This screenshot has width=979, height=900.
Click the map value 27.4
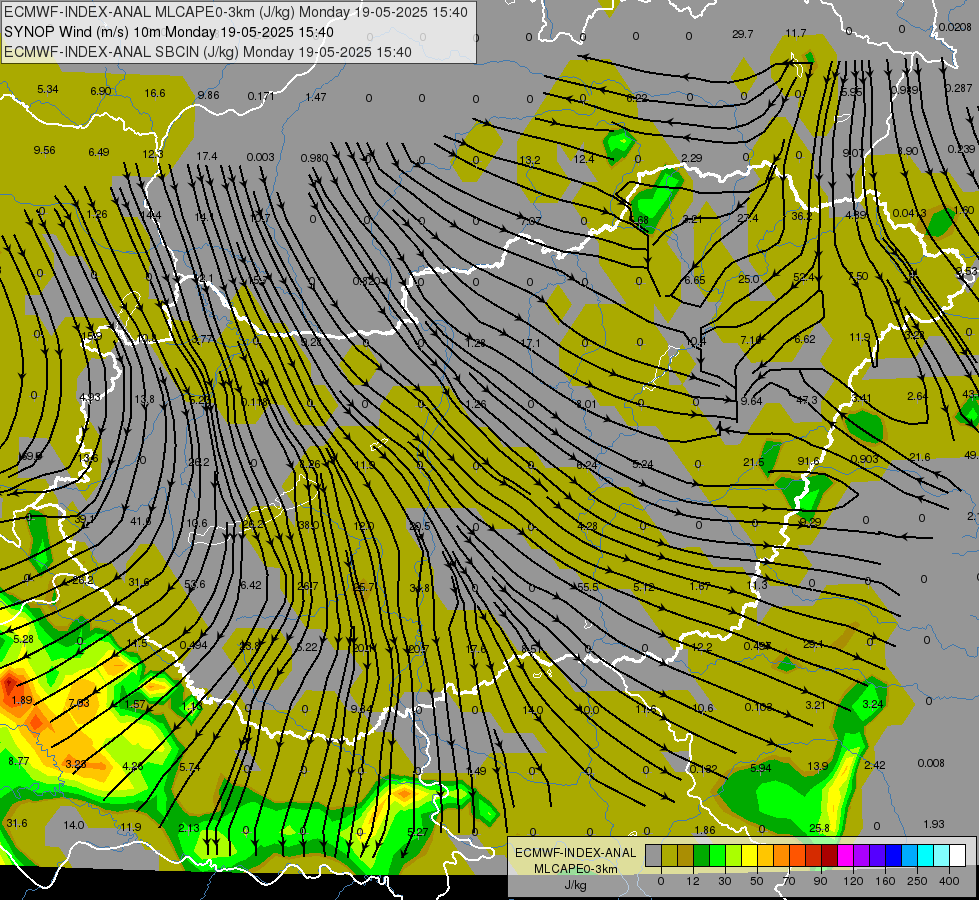747,218
